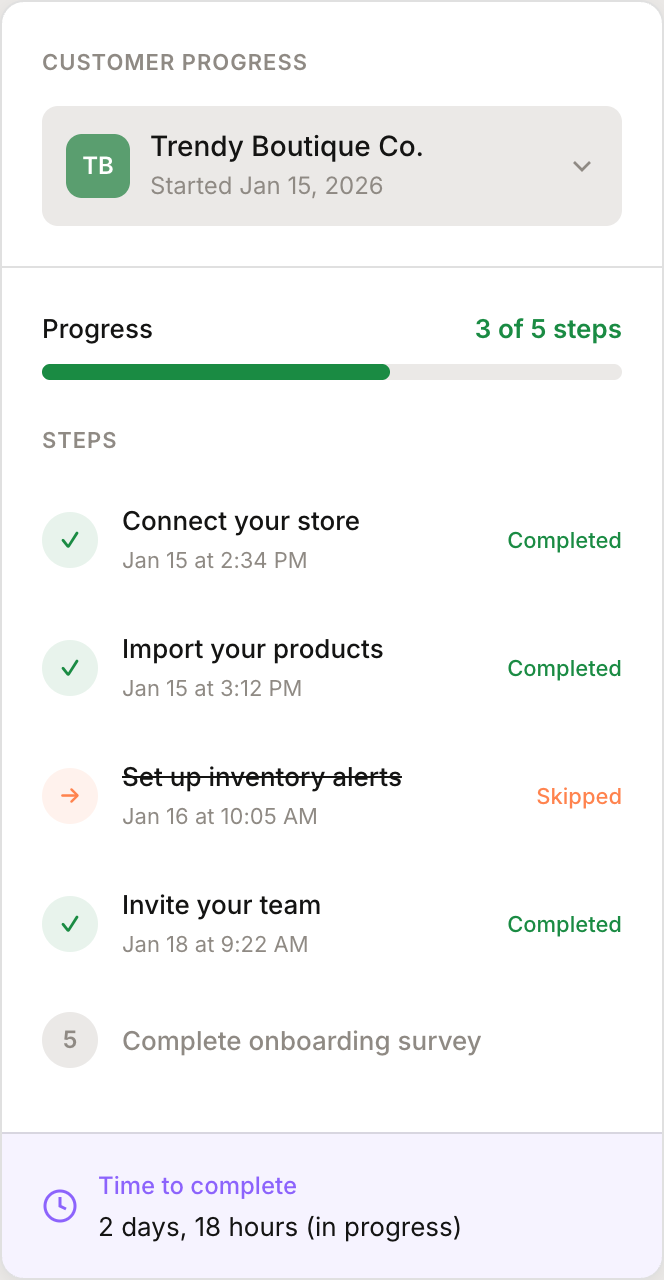
Task: Click the clock icon near Time to complete
Action: pos(60,1206)
